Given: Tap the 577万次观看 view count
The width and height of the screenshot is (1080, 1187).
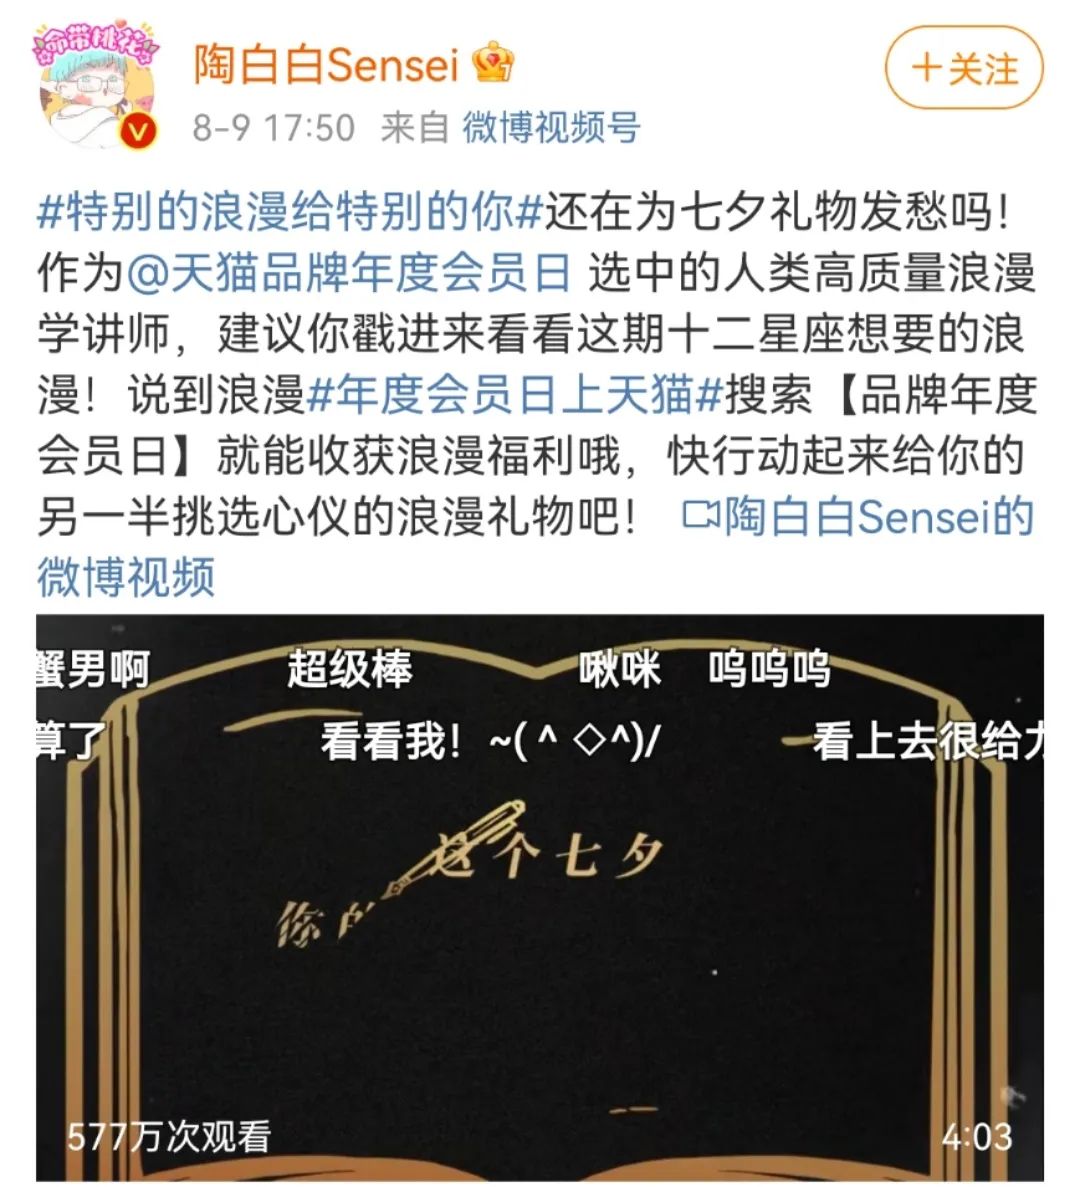Looking at the screenshot, I should click(x=169, y=1136).
